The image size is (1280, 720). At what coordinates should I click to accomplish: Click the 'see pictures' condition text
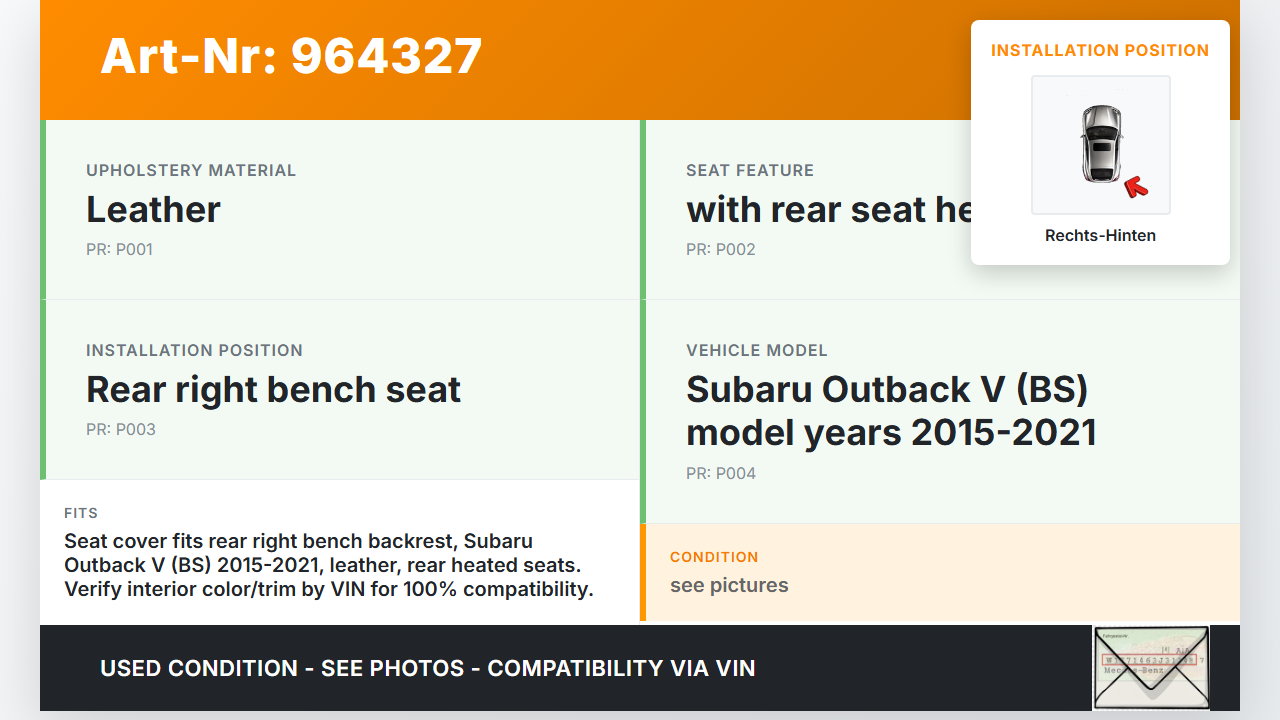click(729, 586)
